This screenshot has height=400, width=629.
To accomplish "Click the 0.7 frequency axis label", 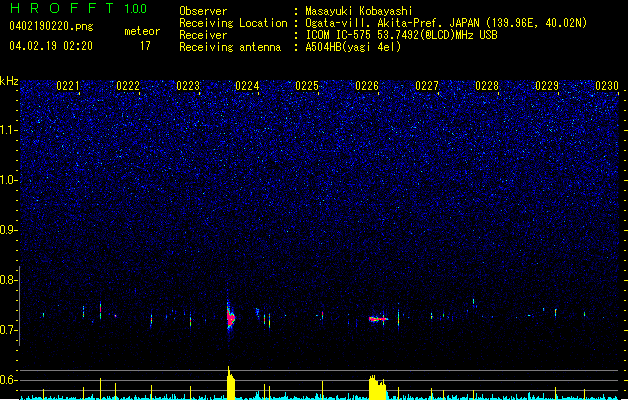I will click(x=8, y=330).
